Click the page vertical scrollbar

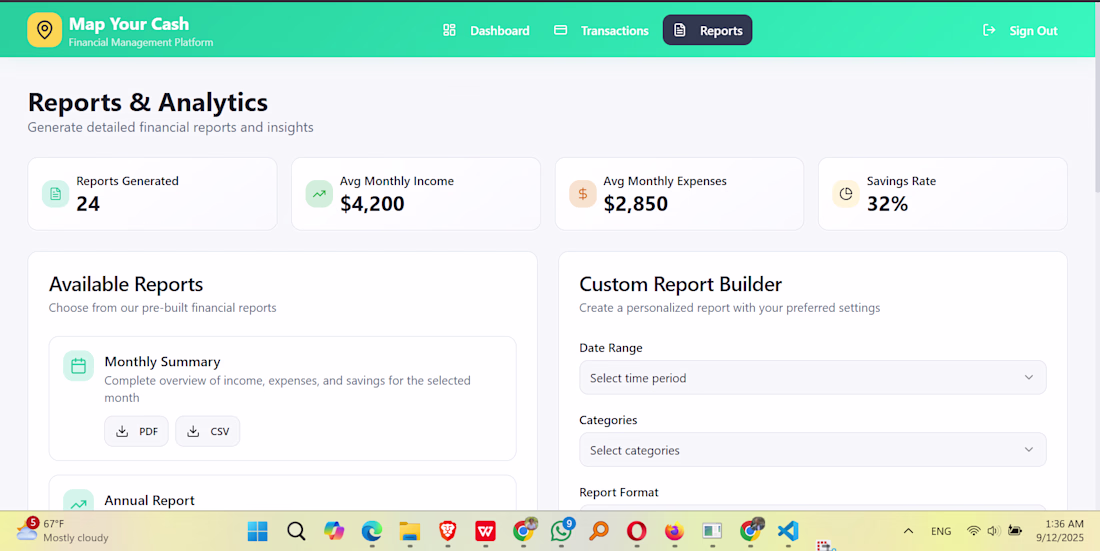[1096, 96]
